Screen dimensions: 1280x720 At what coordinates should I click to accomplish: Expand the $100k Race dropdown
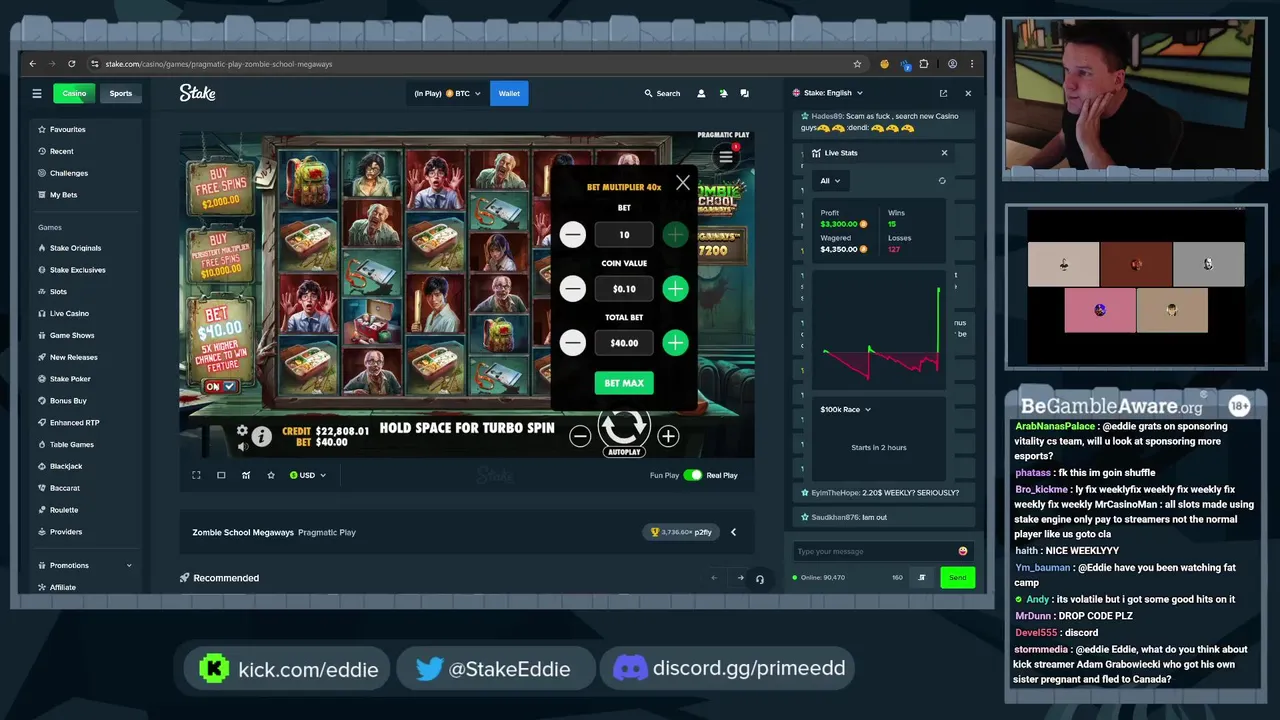pos(846,409)
